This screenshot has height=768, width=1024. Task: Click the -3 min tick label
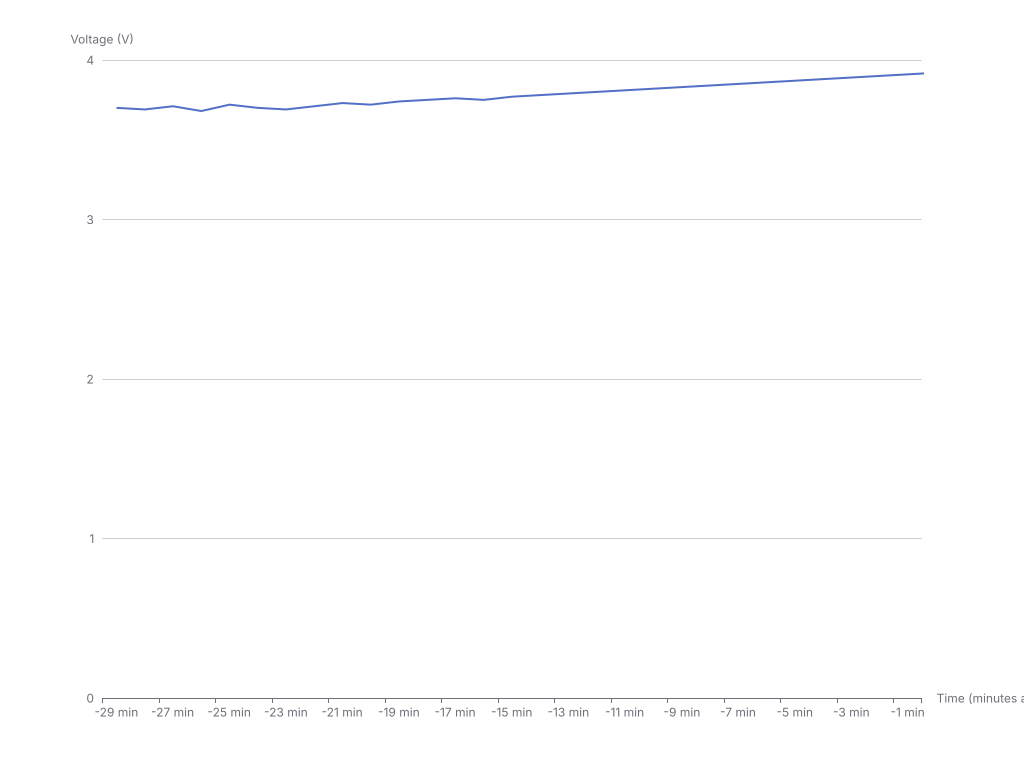851,713
